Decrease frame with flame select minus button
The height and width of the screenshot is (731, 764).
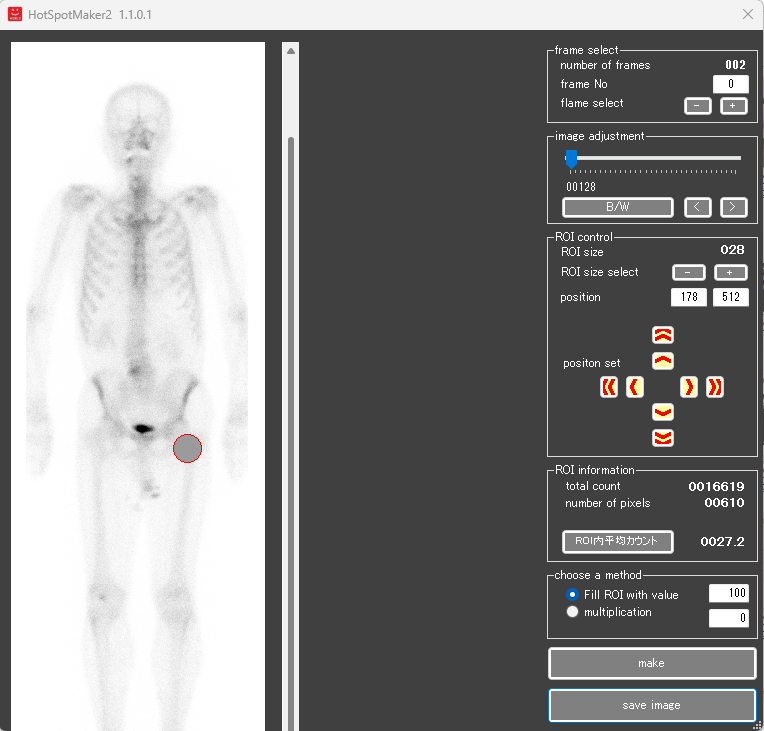click(698, 106)
